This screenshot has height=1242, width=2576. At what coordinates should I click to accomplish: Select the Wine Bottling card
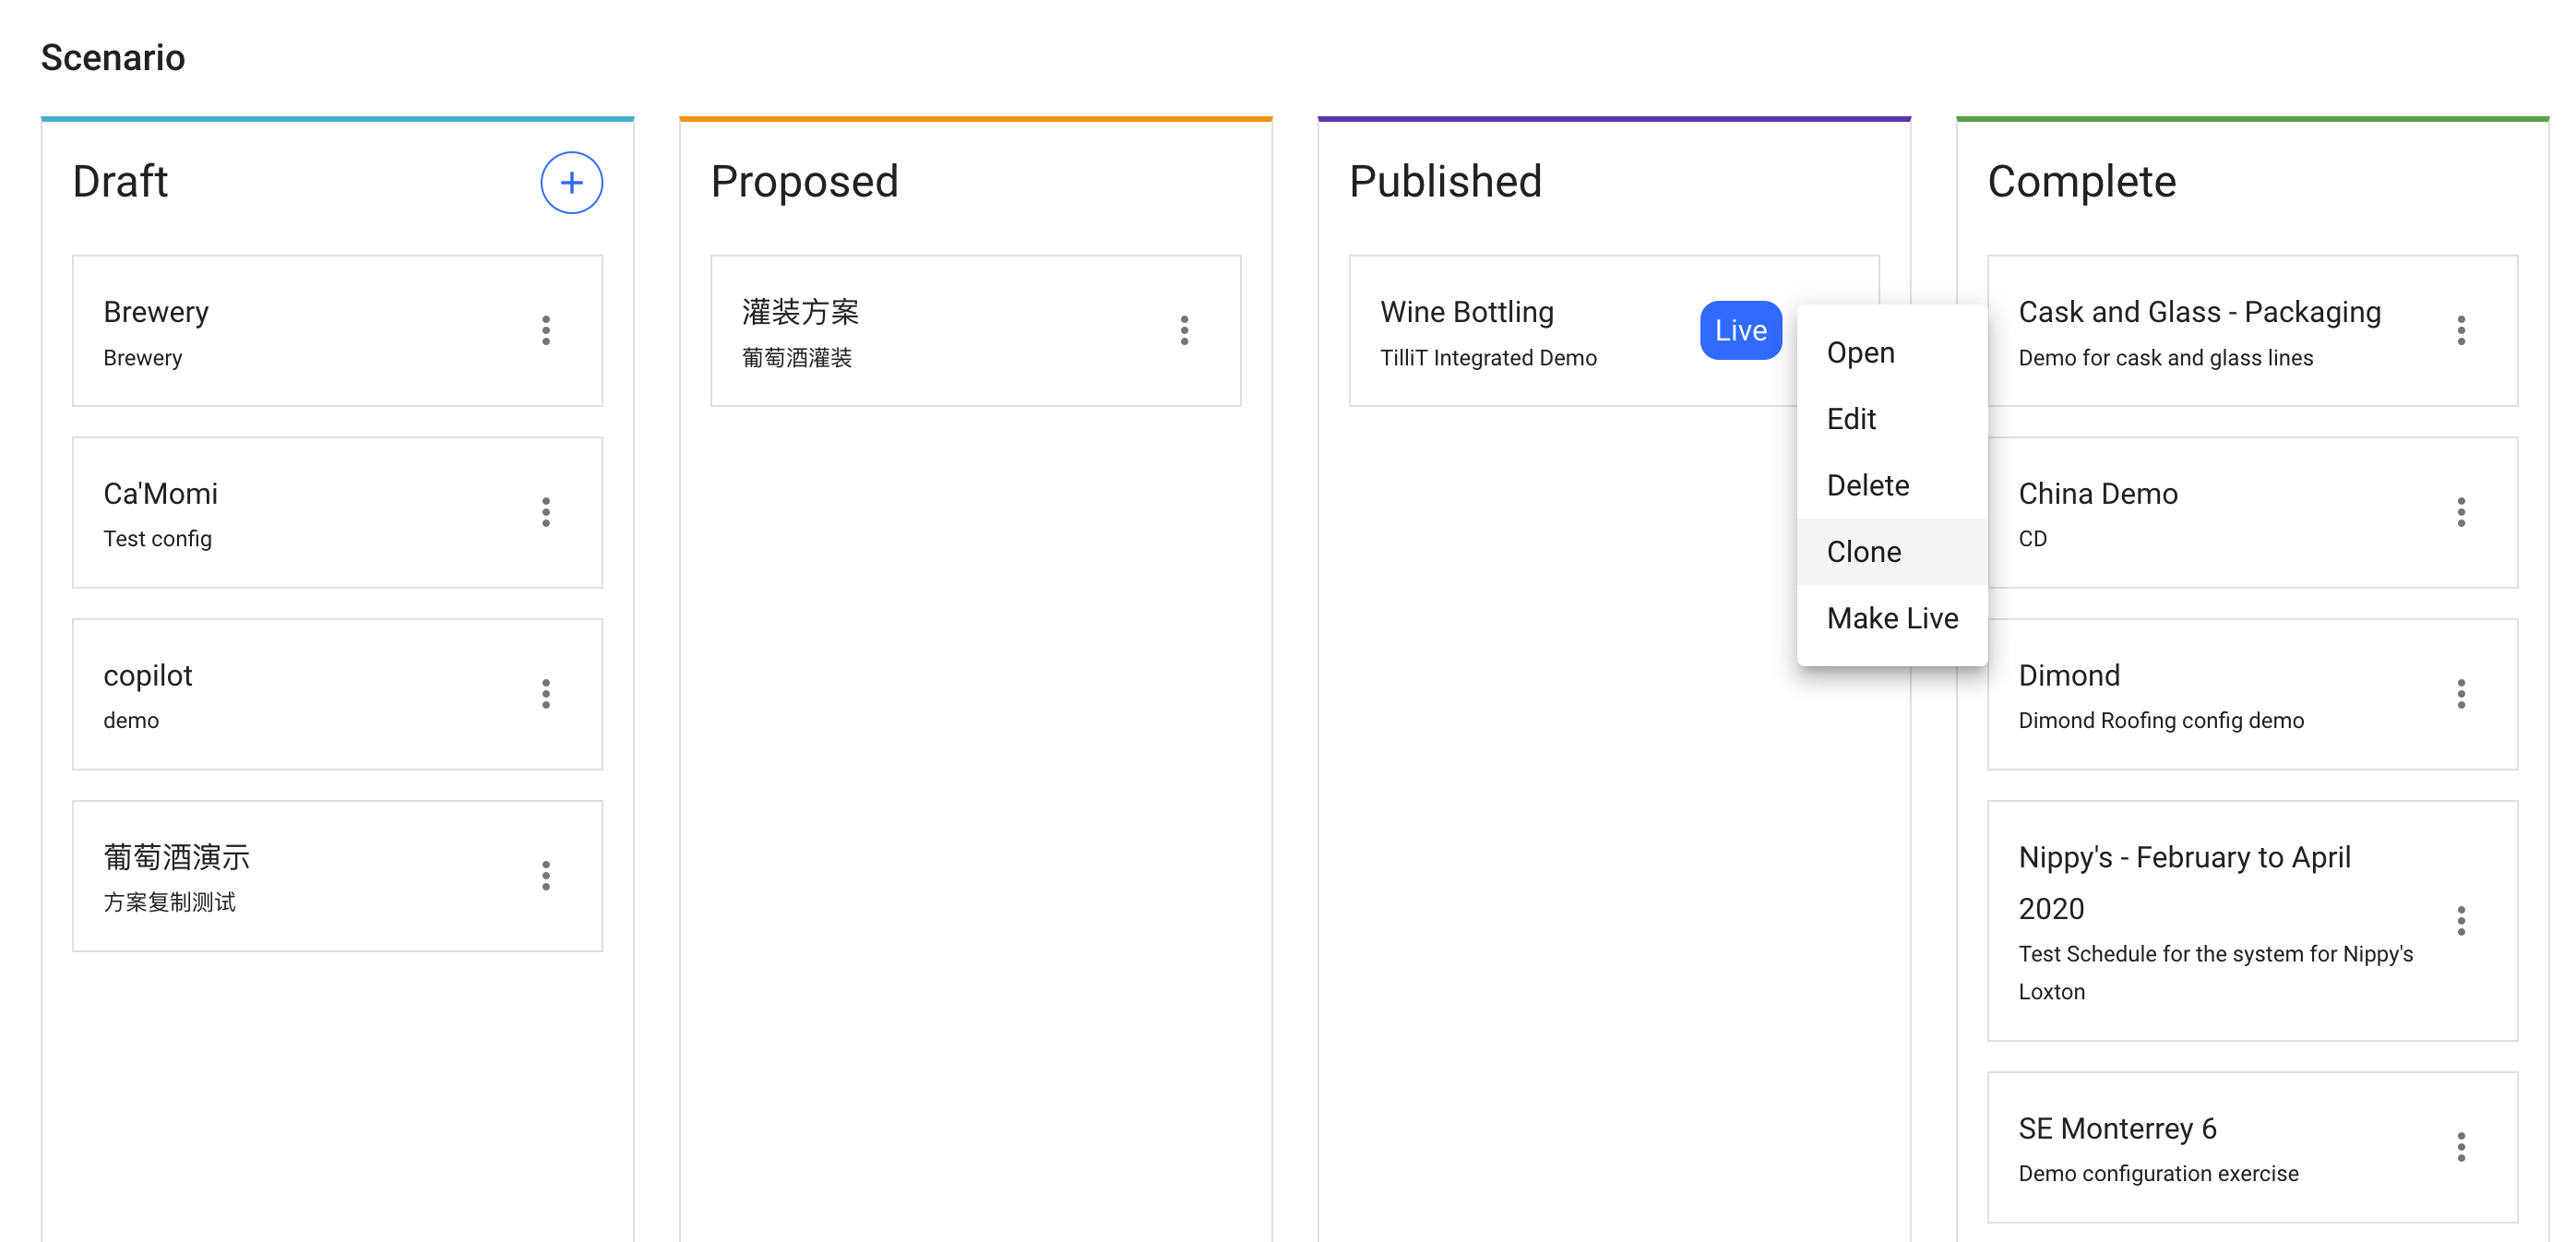(x=1500, y=331)
